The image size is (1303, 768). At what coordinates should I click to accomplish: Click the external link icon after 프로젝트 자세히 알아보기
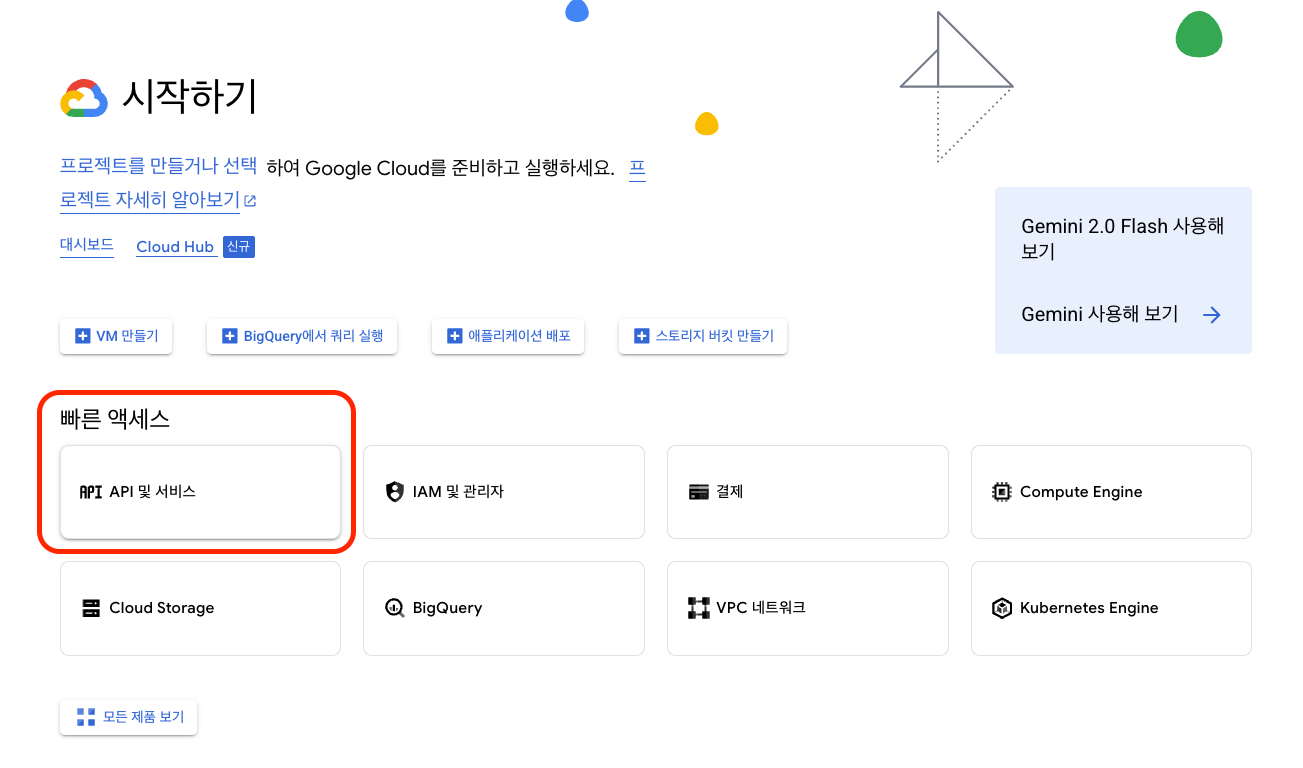point(250,200)
